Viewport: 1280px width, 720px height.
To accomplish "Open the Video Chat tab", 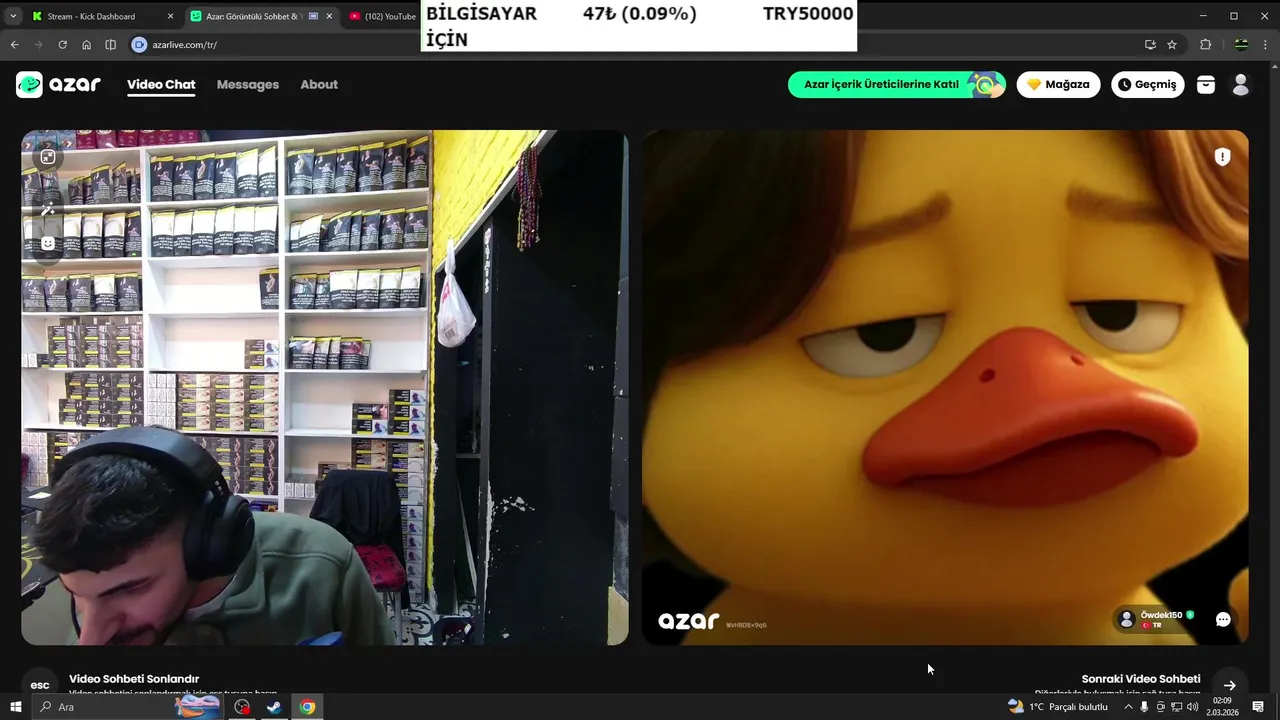I will tap(161, 85).
